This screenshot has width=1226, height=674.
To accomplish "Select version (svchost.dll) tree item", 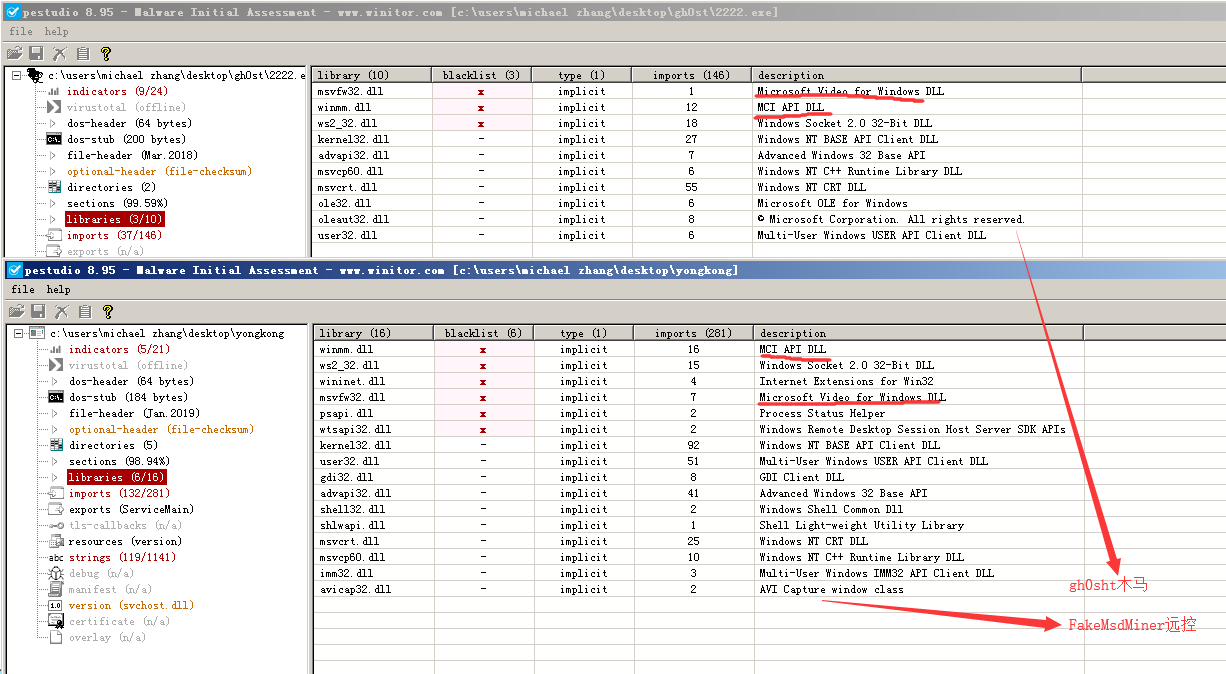I will pos(131,605).
